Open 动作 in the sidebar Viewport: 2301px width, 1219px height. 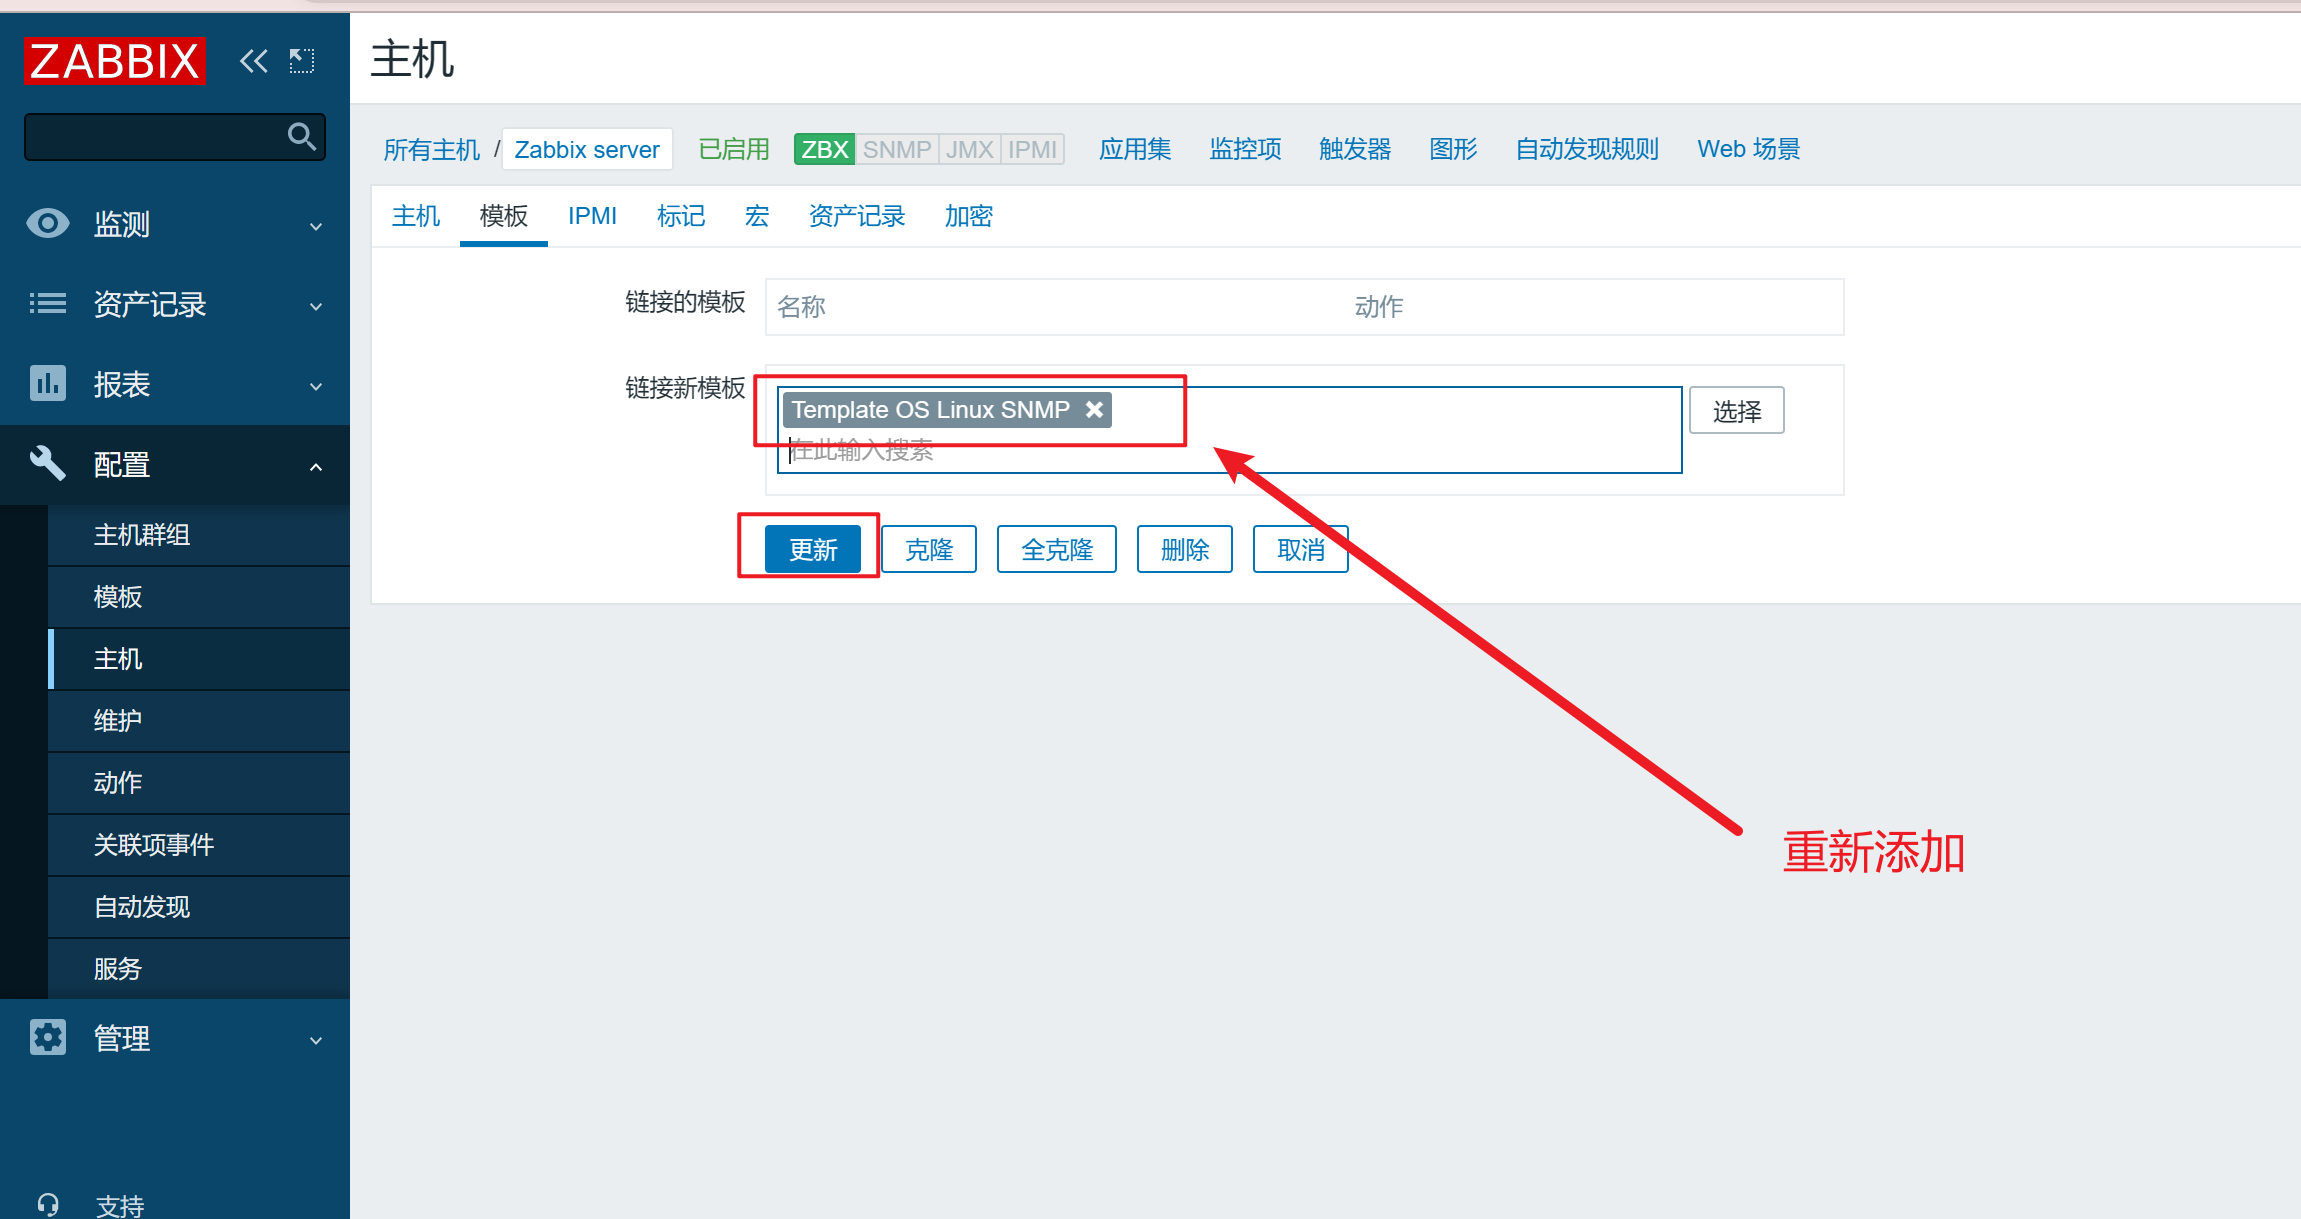199,783
